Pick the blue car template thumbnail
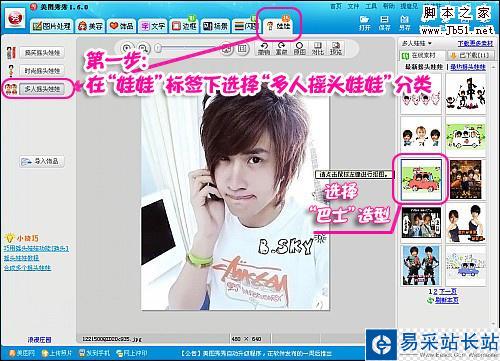500x361 pixels. [x=466, y=266]
